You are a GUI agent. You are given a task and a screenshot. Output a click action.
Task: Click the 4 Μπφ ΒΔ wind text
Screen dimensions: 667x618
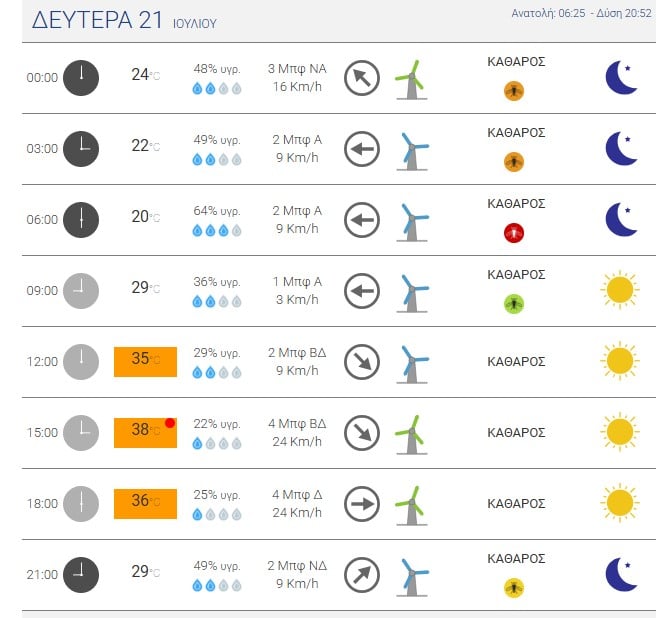pos(297,423)
